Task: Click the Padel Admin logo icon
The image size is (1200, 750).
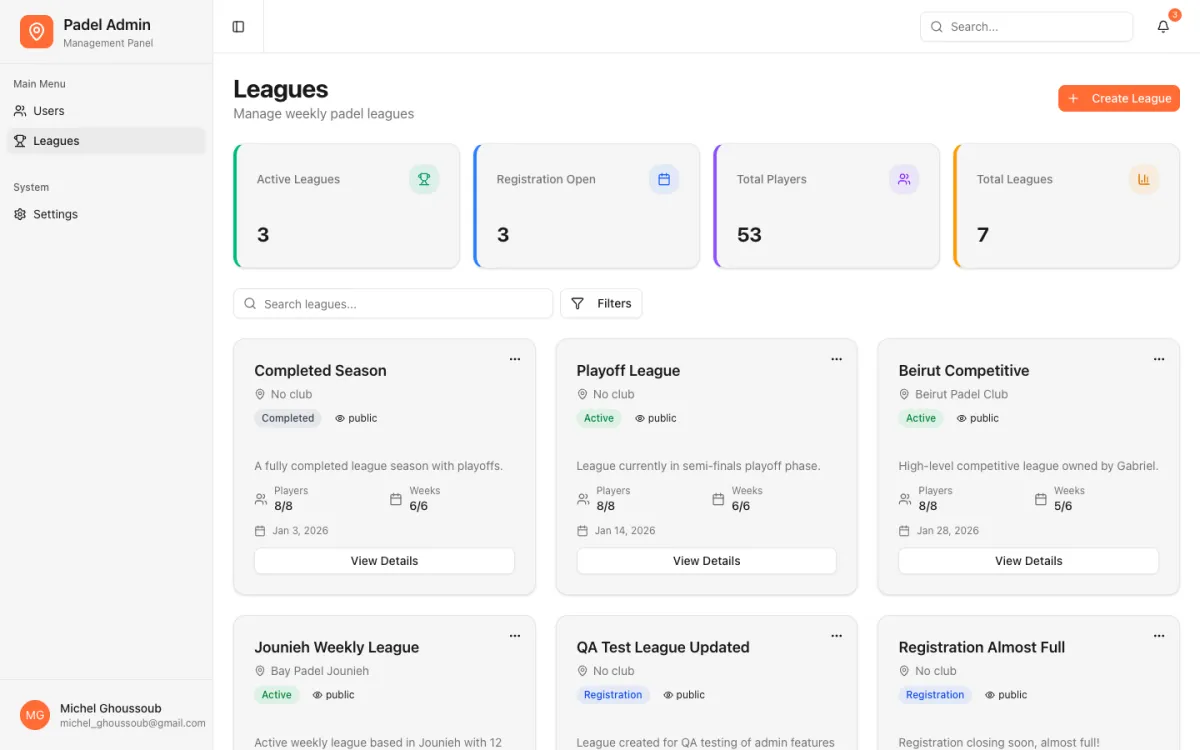Action: 37,32
